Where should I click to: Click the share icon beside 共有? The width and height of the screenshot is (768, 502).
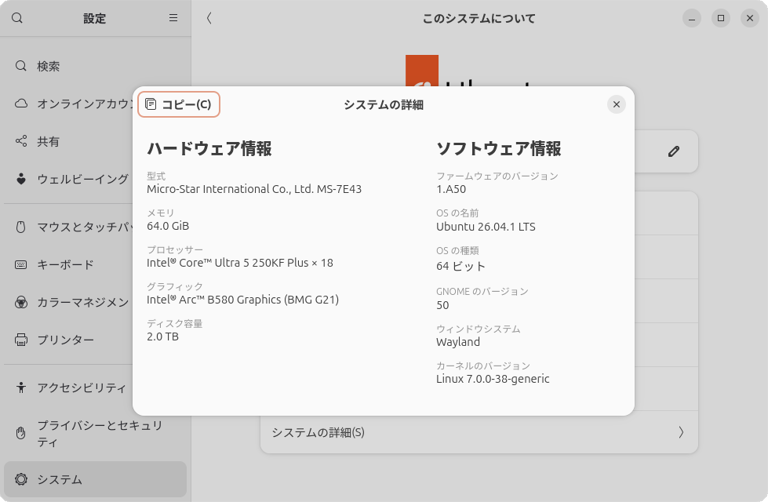click(21, 142)
